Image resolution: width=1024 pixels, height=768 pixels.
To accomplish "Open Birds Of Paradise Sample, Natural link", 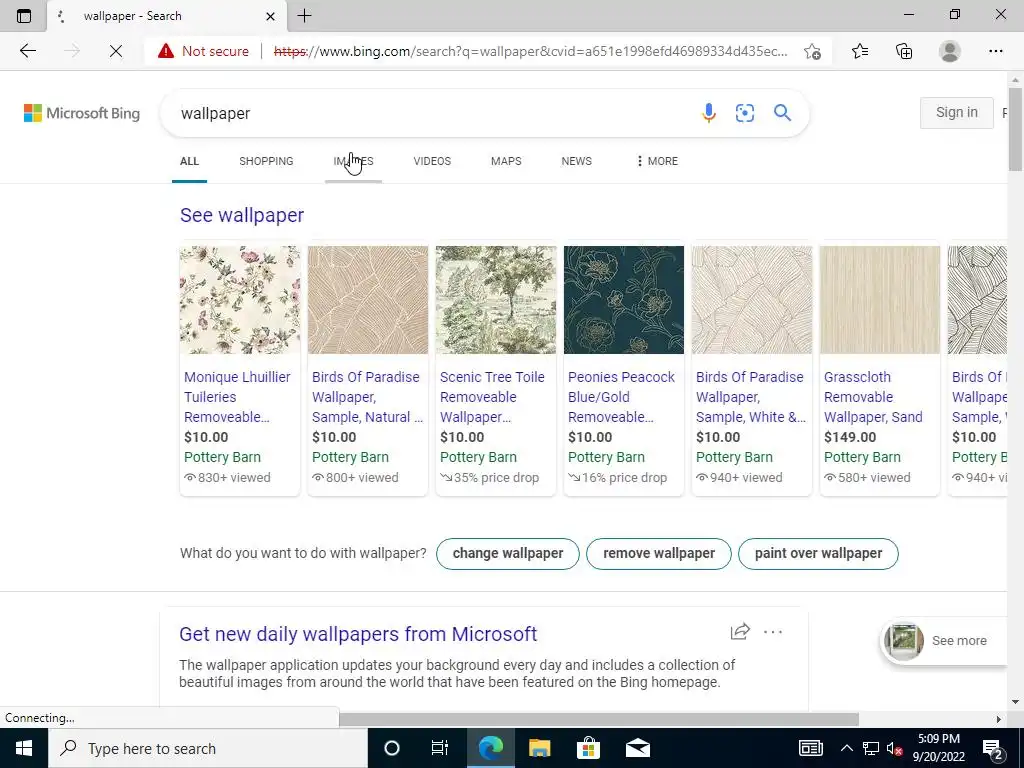I will click(368, 396).
